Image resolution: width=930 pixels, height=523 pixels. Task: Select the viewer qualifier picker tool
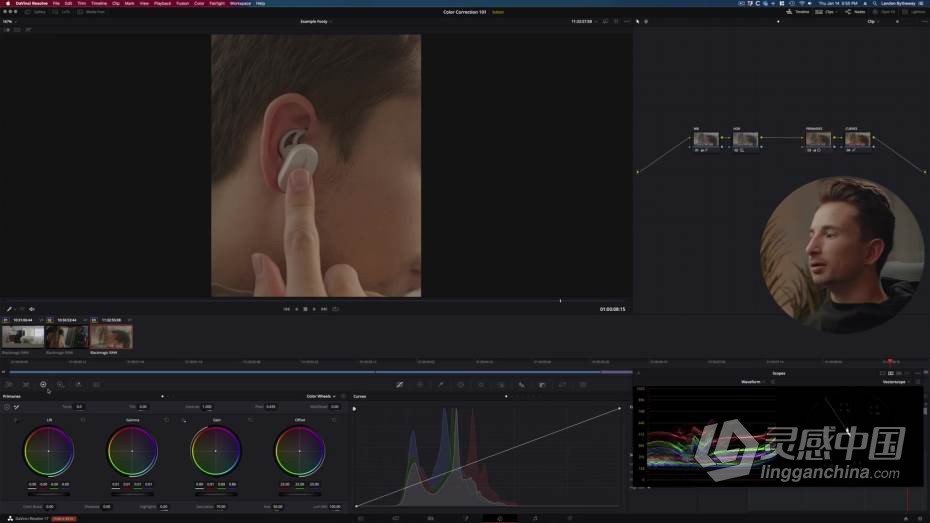(x=9, y=309)
